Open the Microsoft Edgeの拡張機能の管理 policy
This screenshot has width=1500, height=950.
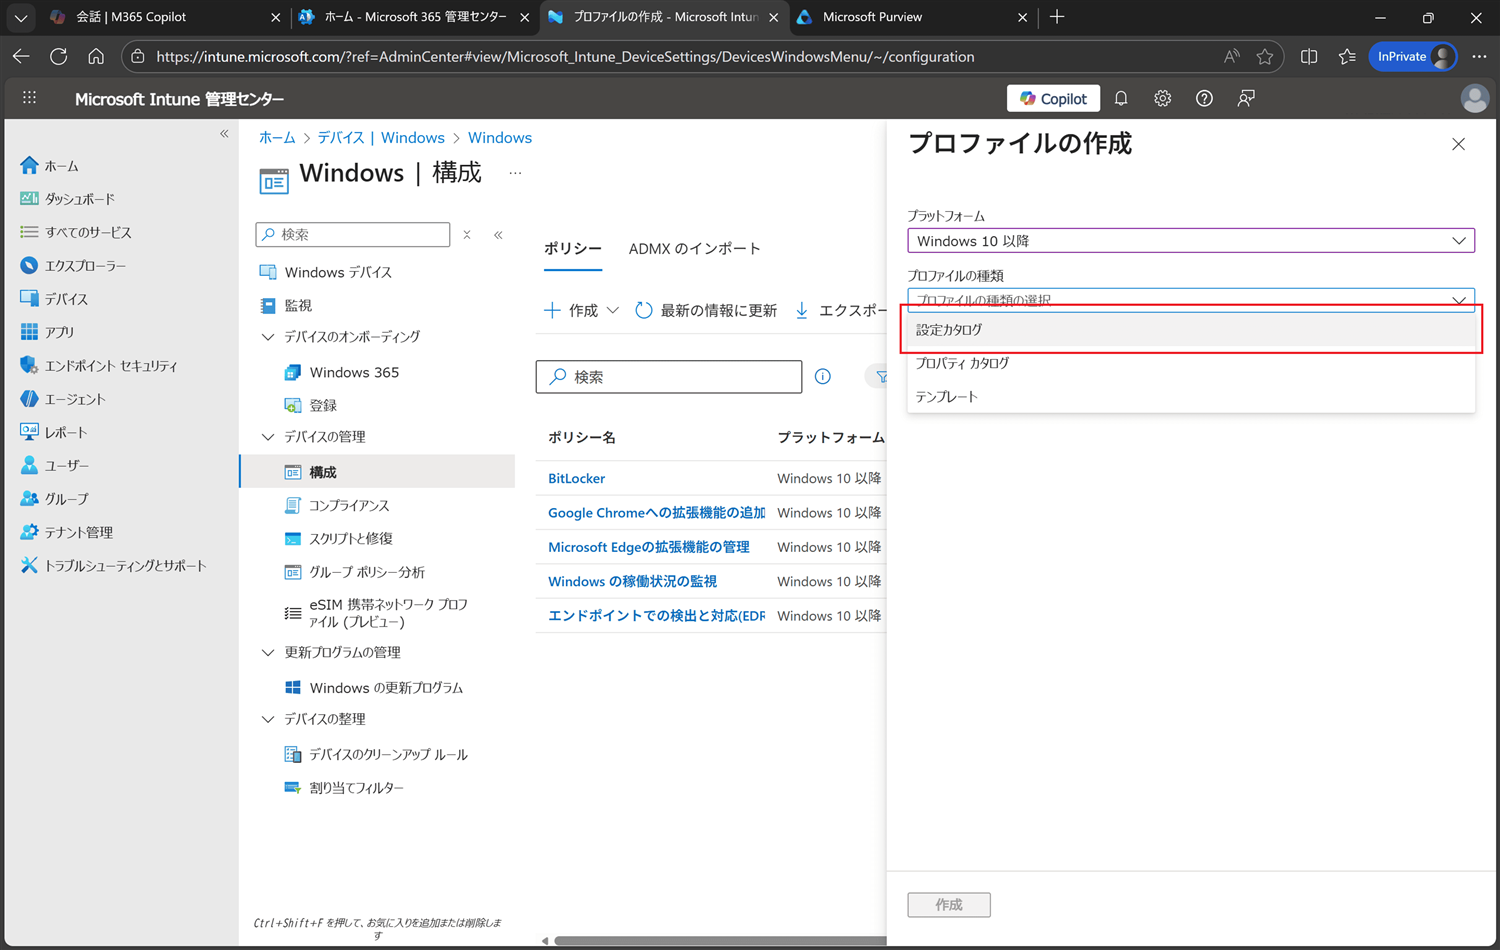[x=648, y=547]
